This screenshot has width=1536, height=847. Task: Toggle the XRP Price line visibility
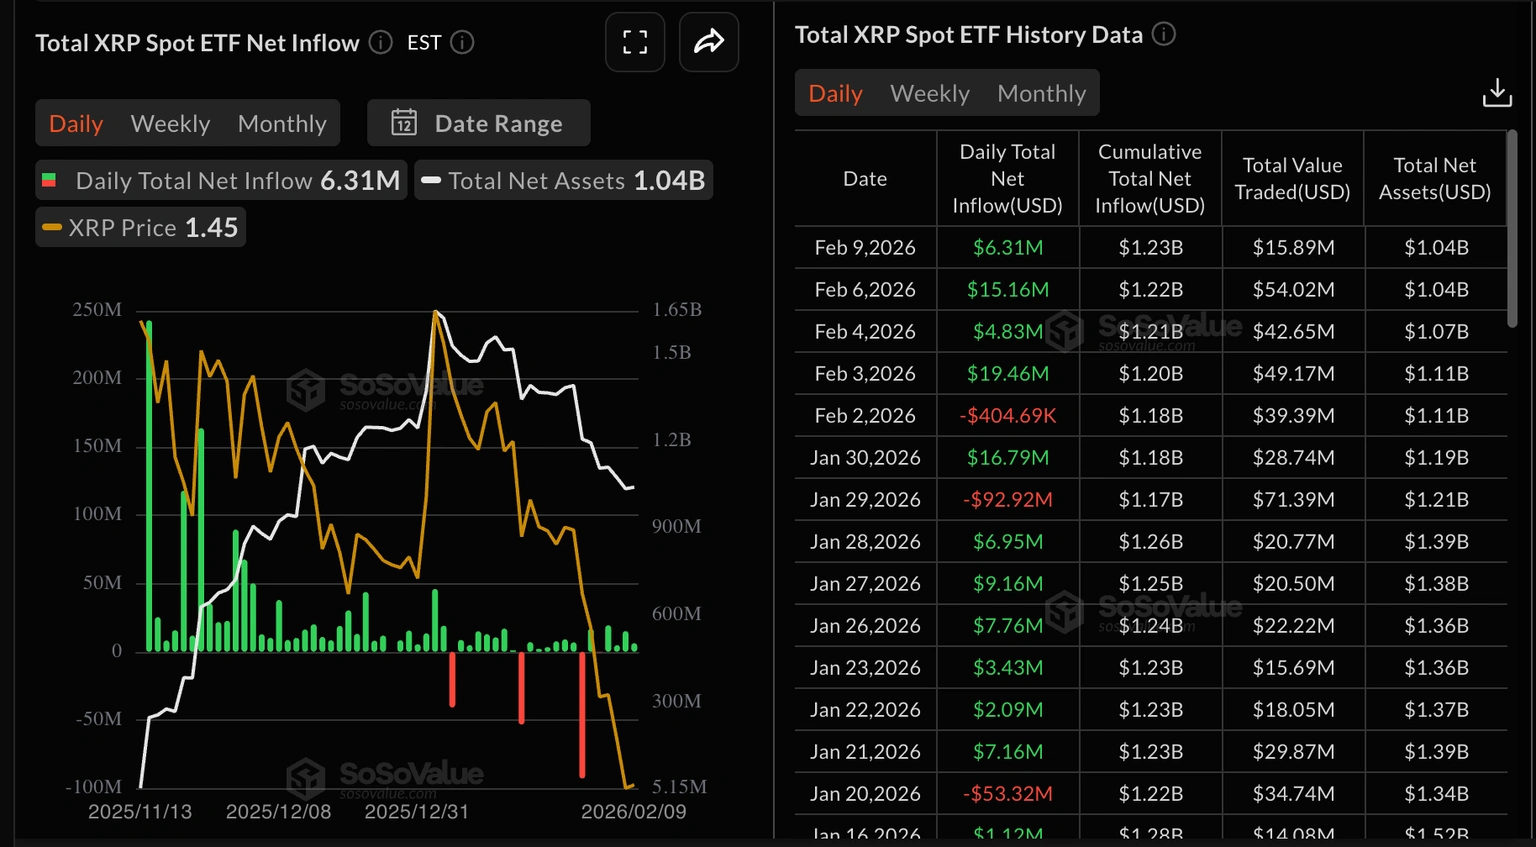pyautogui.click(x=139, y=227)
